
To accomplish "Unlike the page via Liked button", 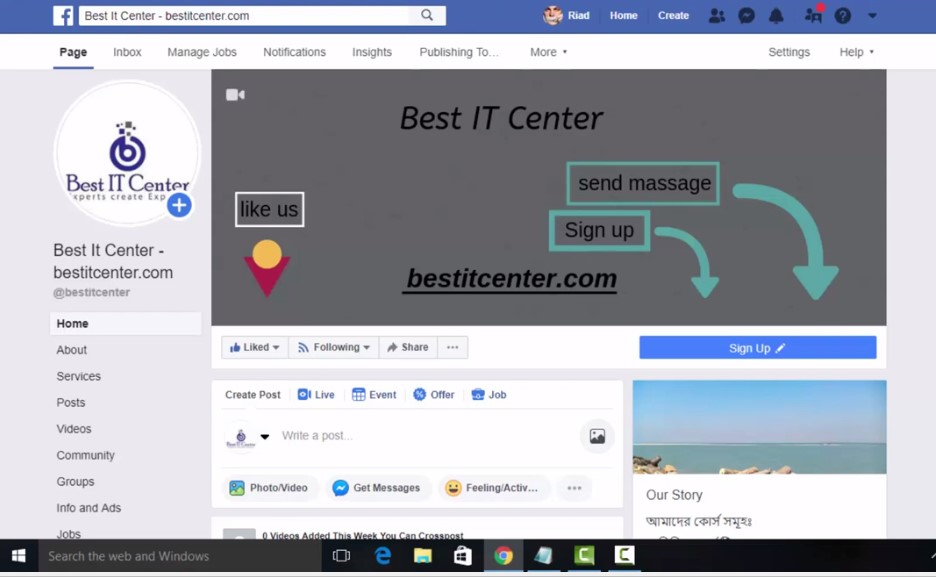I will pyautogui.click(x=254, y=347).
